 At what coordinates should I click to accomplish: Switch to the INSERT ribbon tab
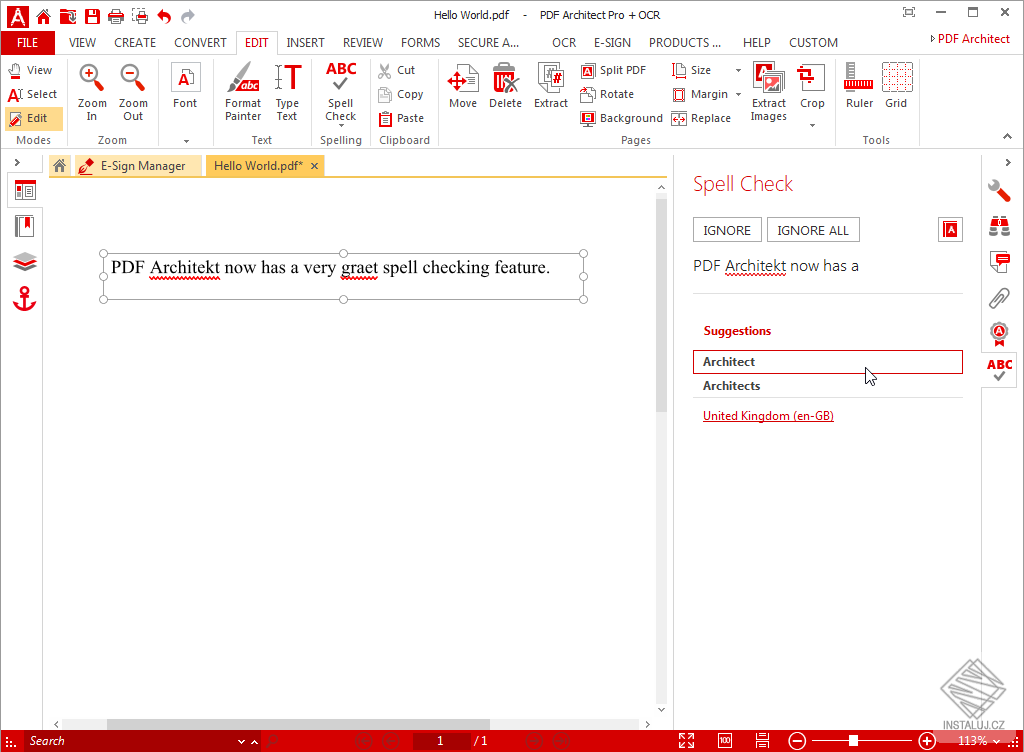pyautogui.click(x=305, y=42)
